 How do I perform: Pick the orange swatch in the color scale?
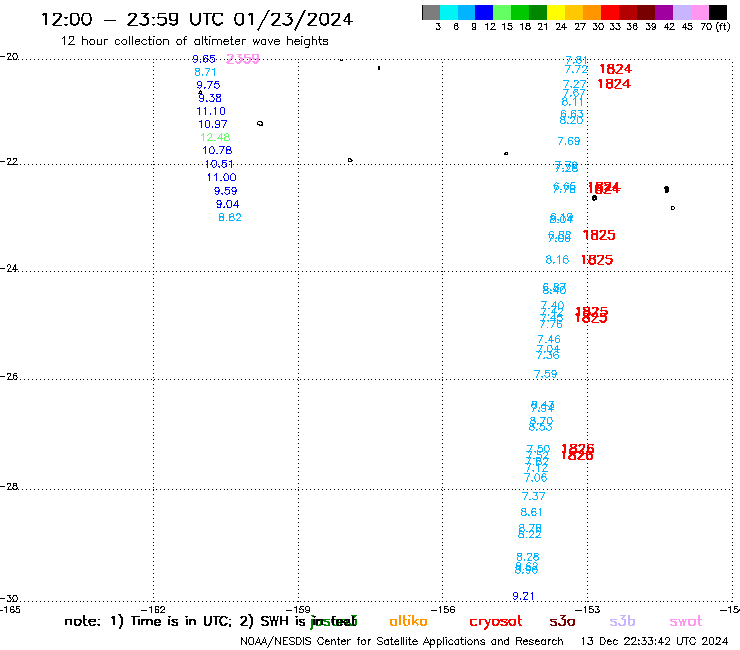(592, 12)
